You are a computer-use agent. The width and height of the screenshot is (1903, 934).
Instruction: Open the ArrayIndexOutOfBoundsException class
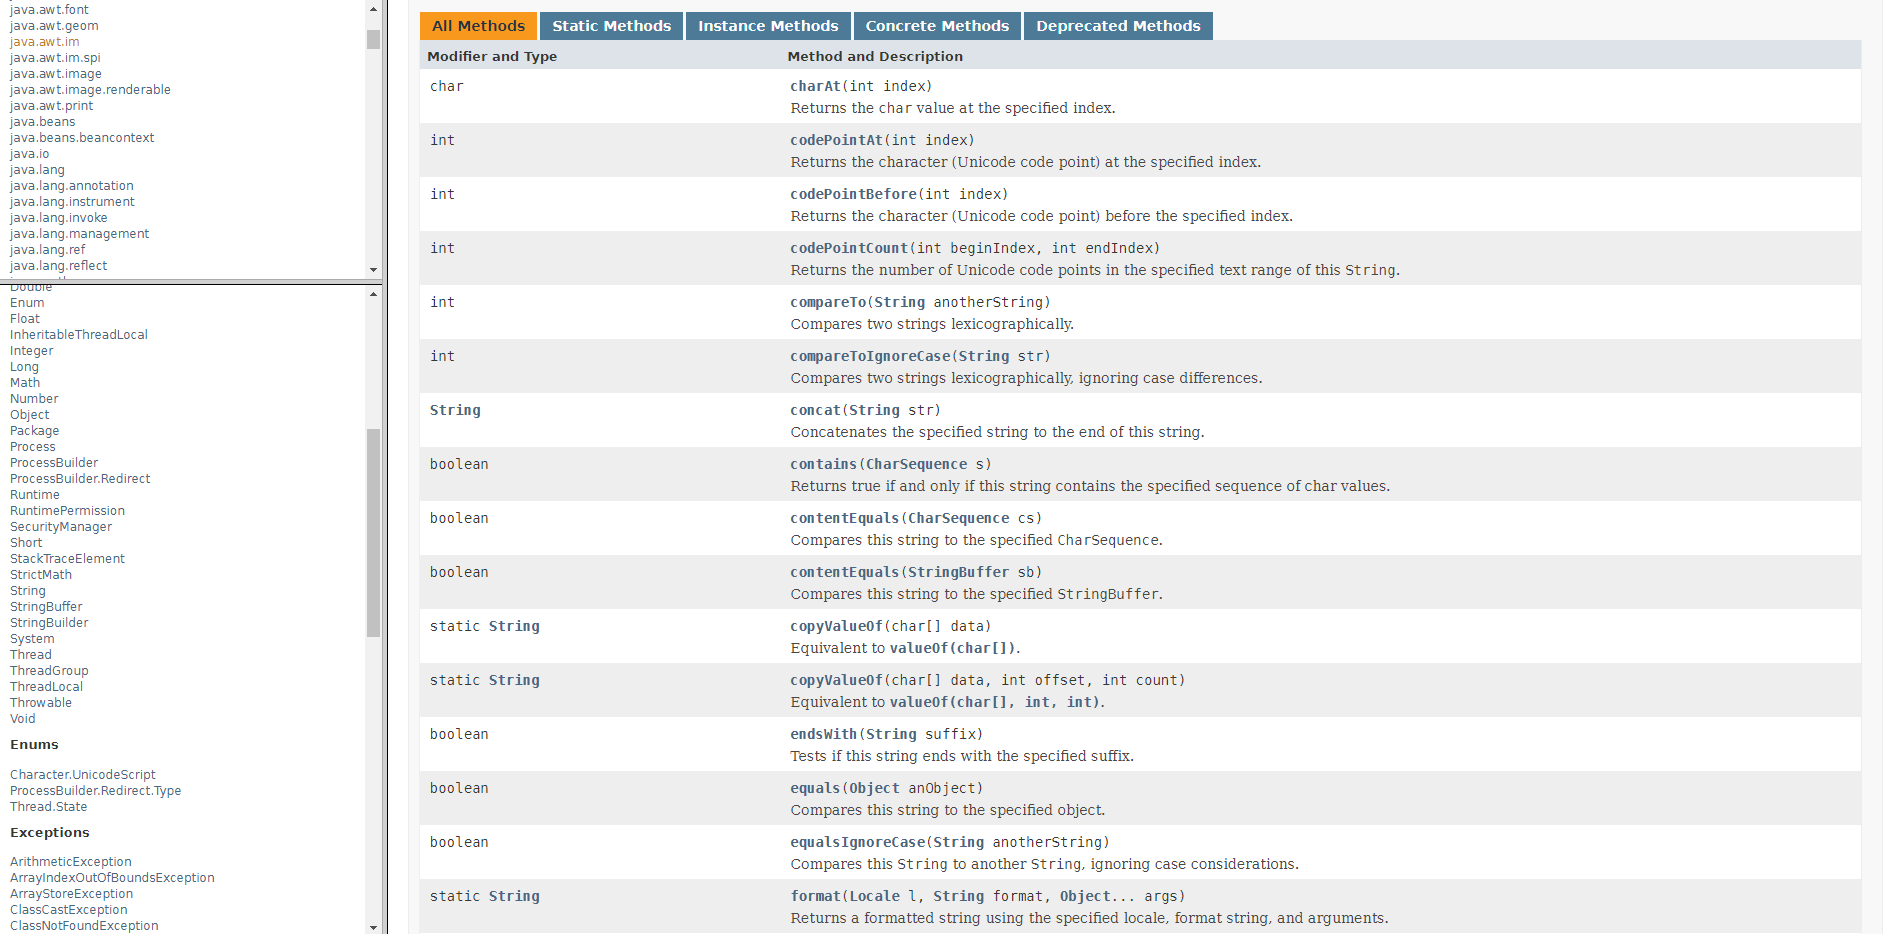pos(112,878)
